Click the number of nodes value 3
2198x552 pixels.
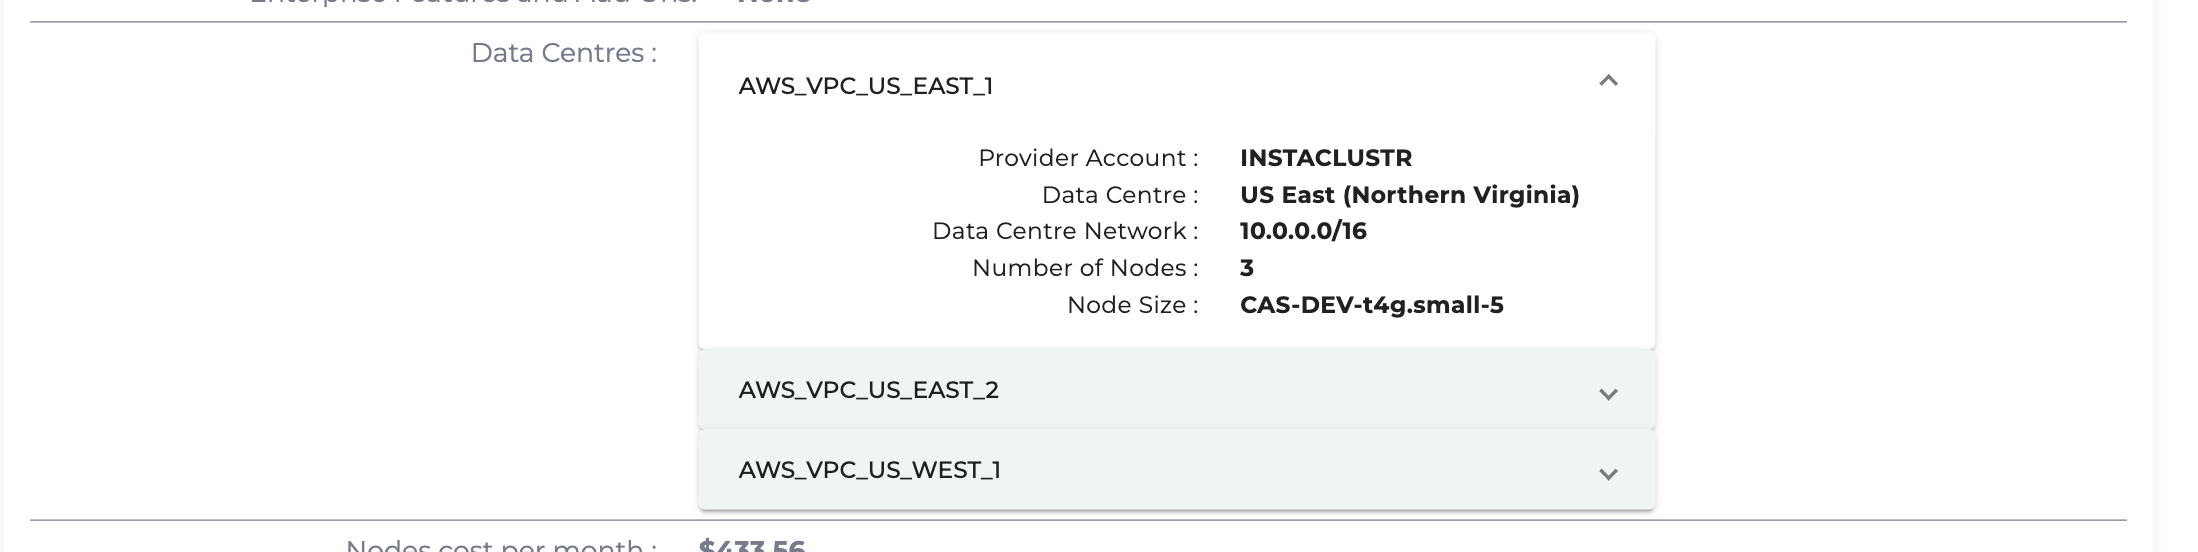(1247, 268)
